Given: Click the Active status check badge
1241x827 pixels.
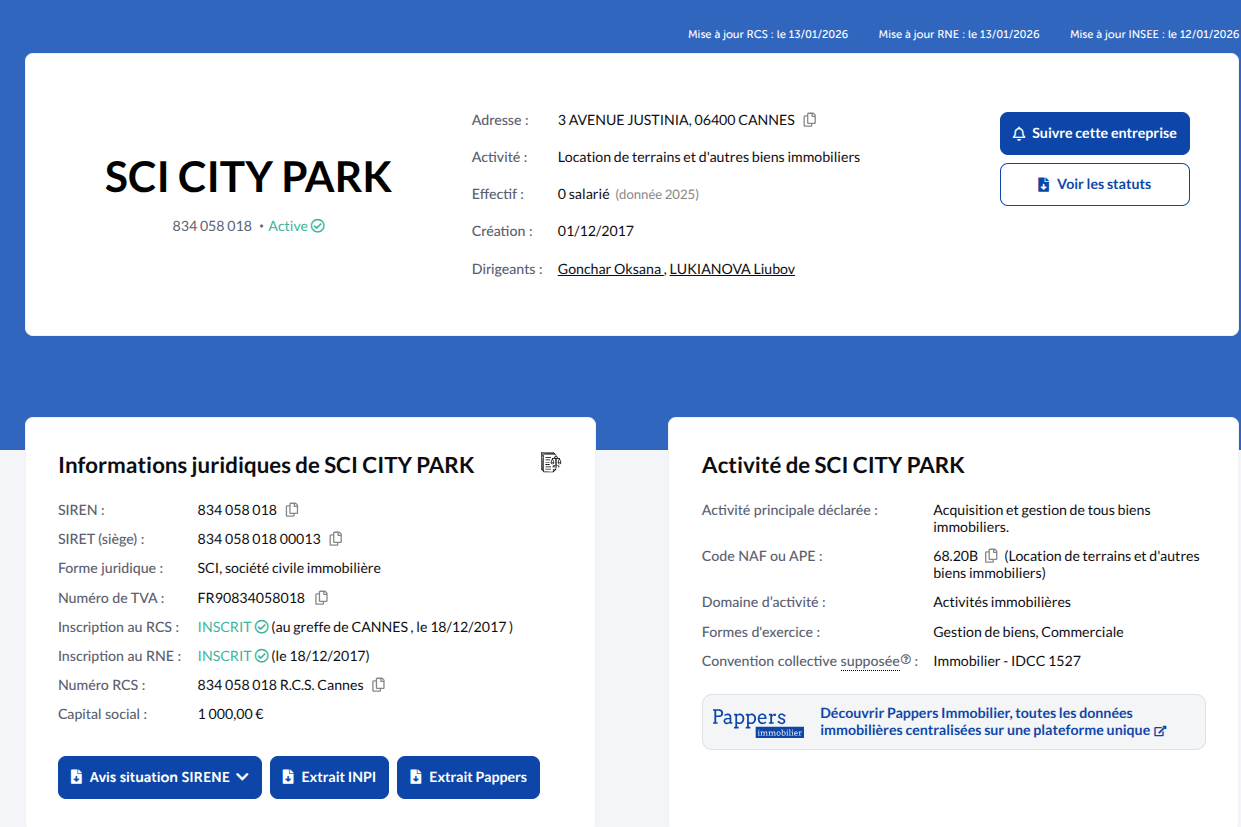Looking at the screenshot, I should tap(318, 226).
